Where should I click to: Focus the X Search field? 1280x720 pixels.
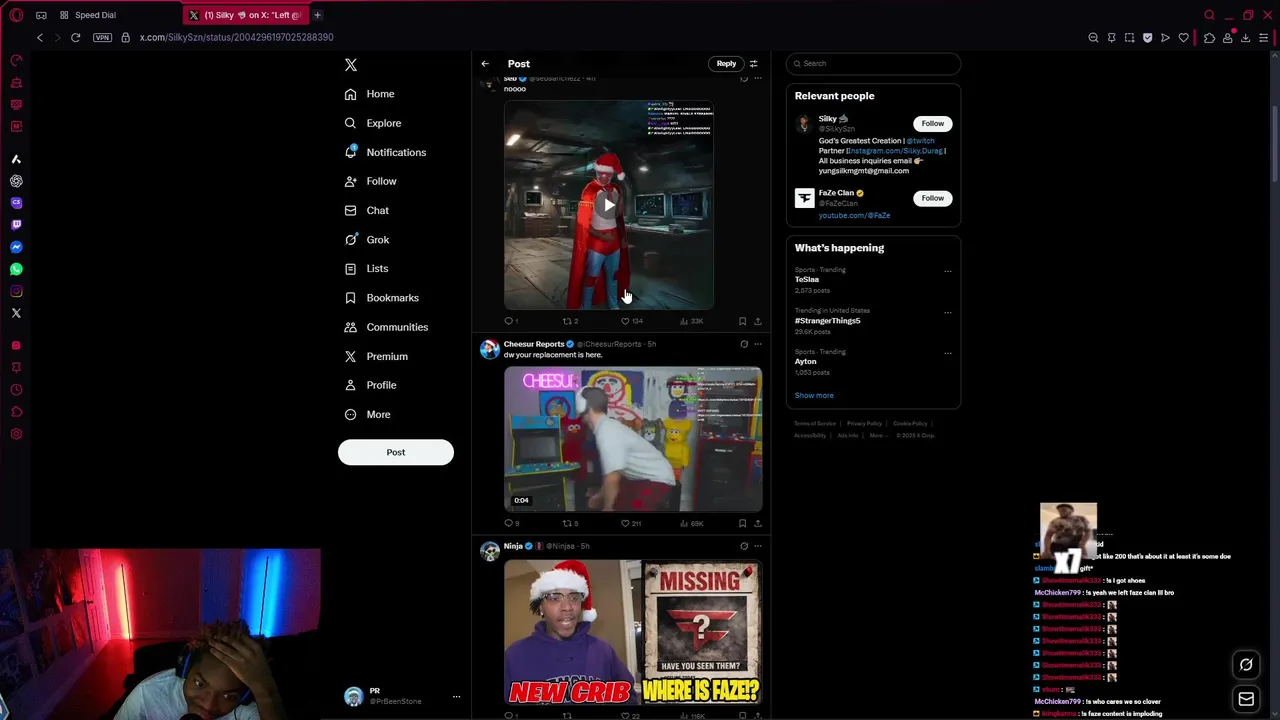(x=874, y=64)
